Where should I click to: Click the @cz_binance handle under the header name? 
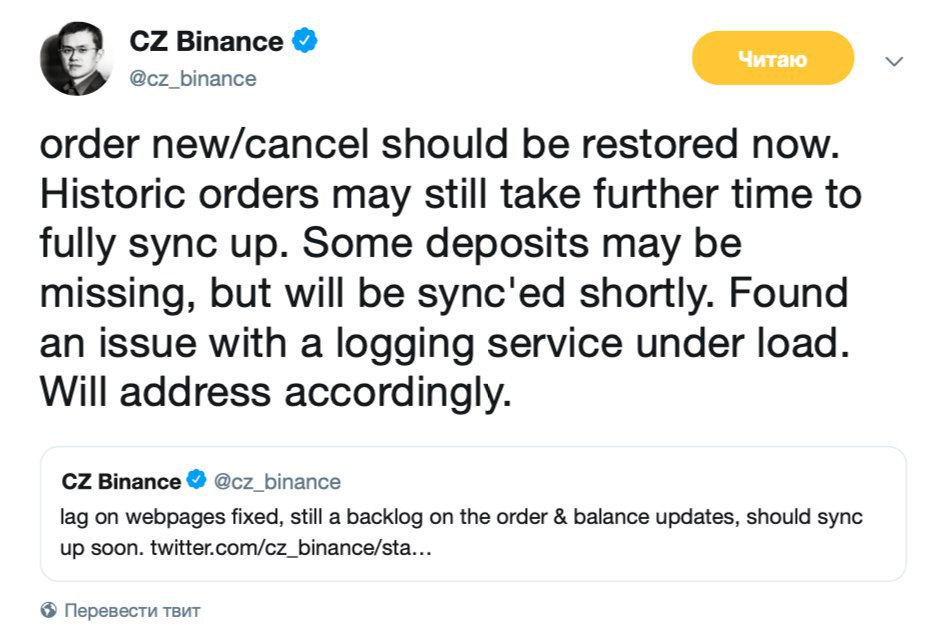point(194,78)
